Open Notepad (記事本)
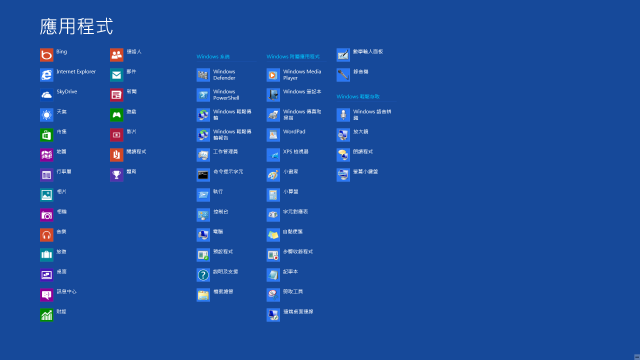This screenshot has height=360, width=640. (273, 275)
